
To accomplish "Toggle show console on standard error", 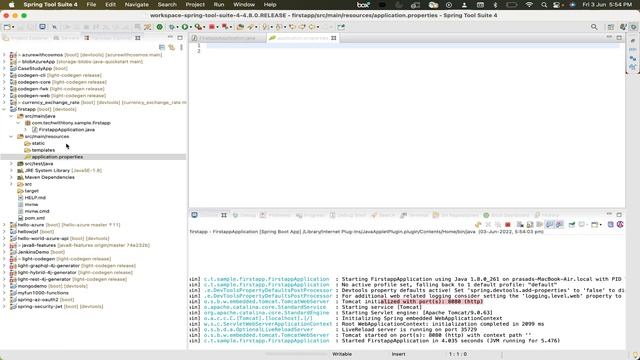I will 560,224.
